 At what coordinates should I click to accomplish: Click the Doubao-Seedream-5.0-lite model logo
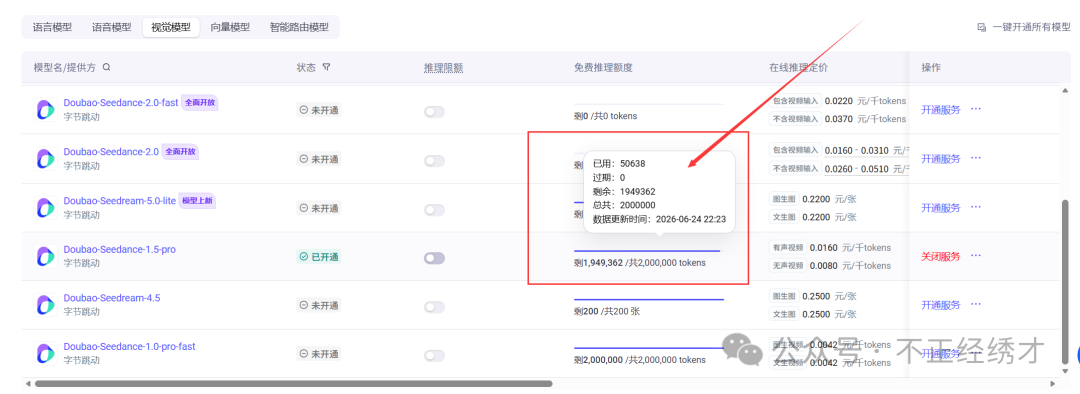pyautogui.click(x=46, y=207)
